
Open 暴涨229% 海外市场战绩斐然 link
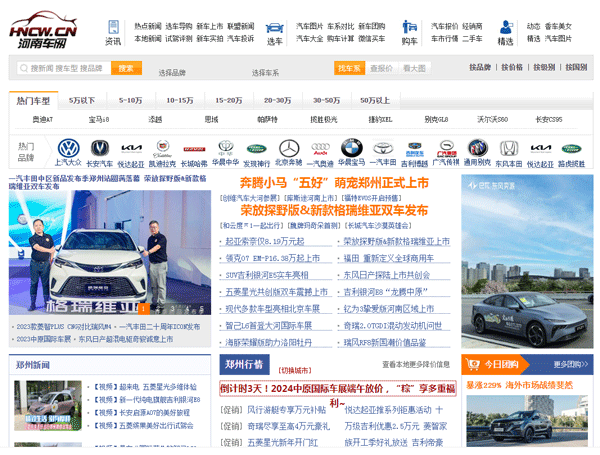click(519, 385)
